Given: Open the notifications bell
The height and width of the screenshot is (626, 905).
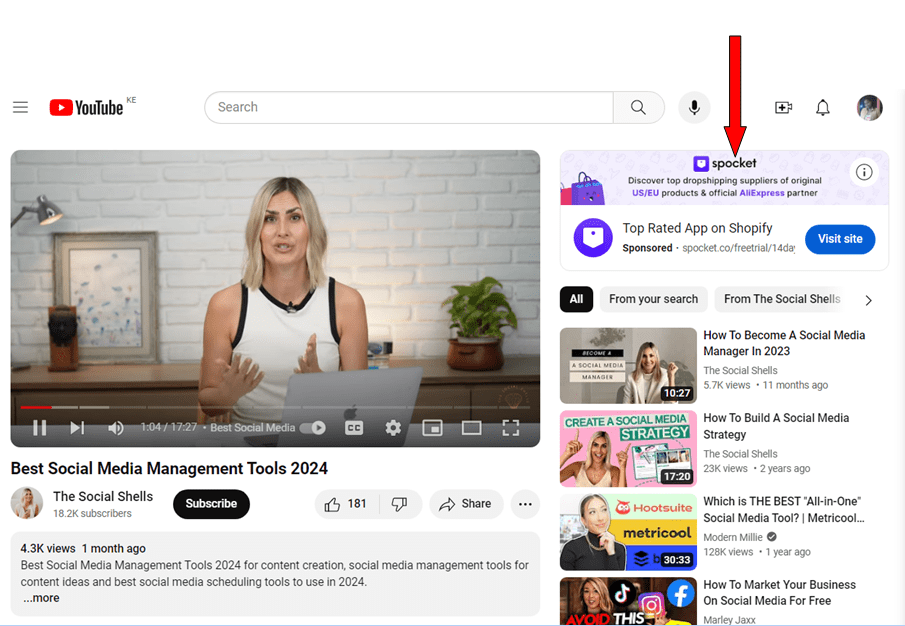Looking at the screenshot, I should pos(822,107).
